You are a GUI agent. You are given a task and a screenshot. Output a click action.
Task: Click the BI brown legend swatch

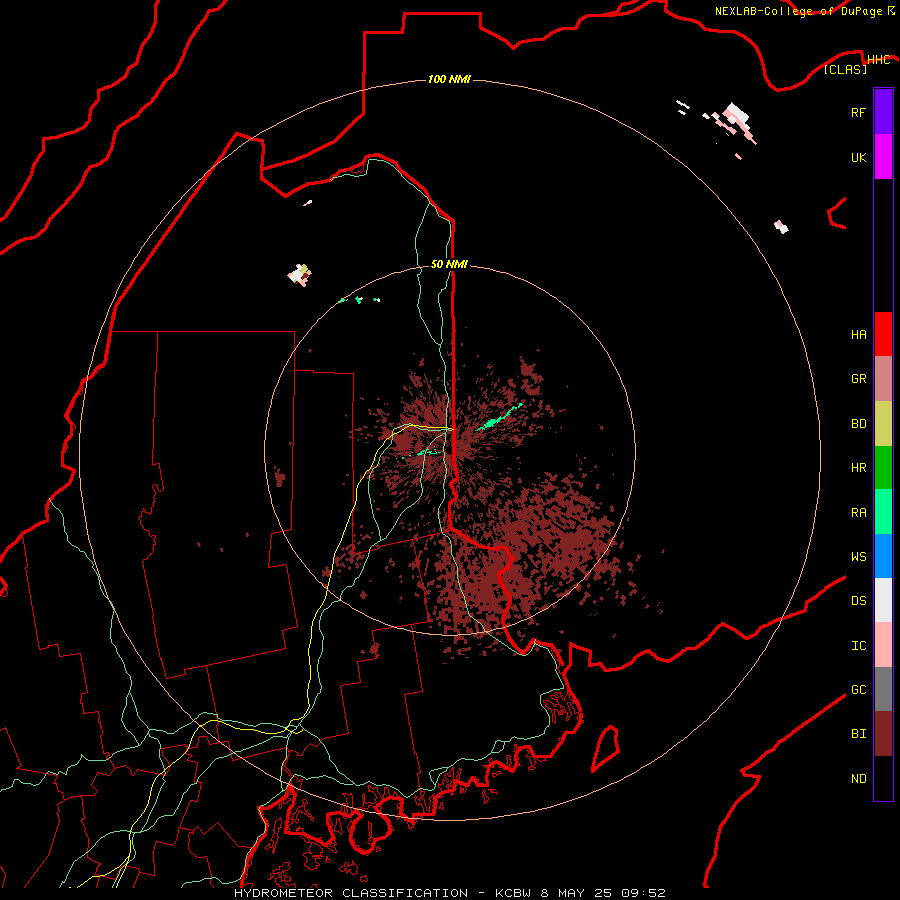(x=883, y=734)
